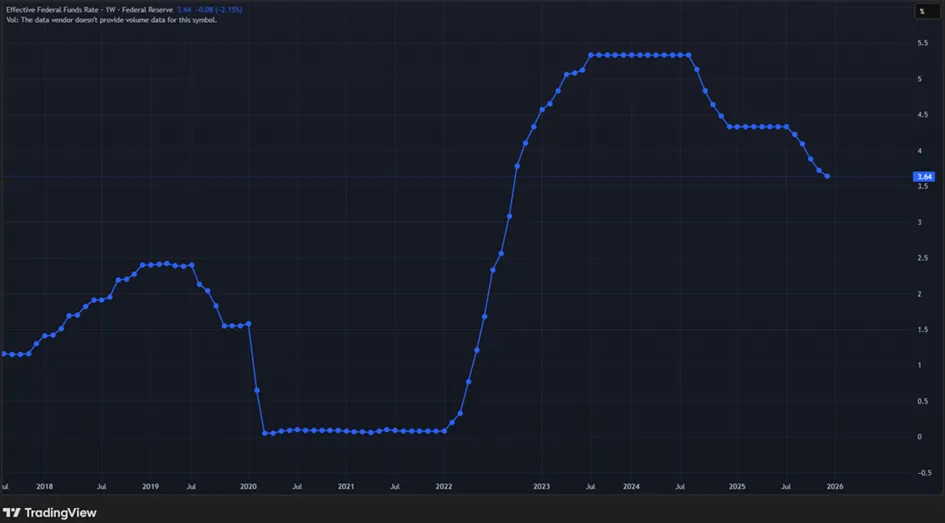Image resolution: width=945 pixels, height=523 pixels.
Task: Click the last data point on the line
Action: pyautogui.click(x=827, y=176)
